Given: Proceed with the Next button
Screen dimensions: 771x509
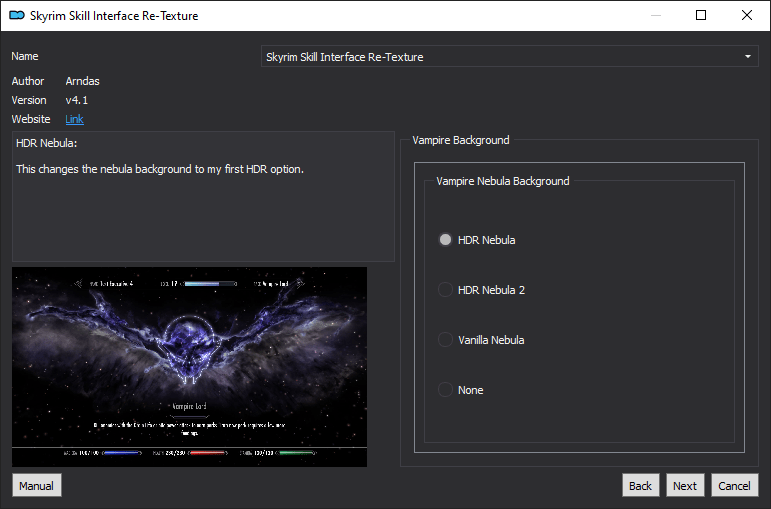Looking at the screenshot, I should (x=685, y=486).
